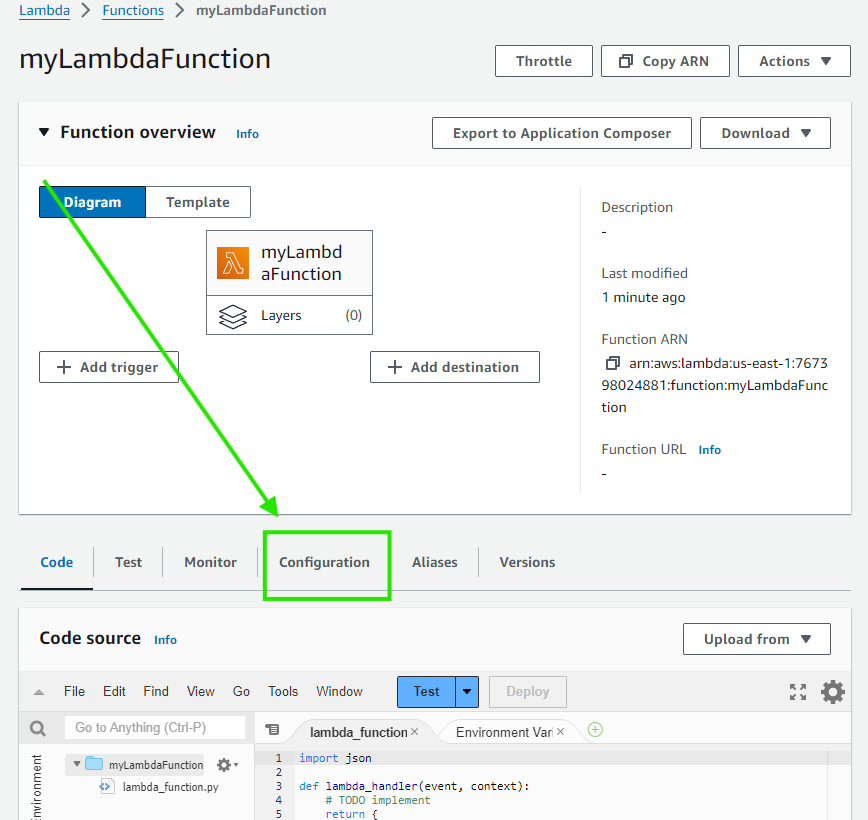Click the fullscreen expand icon in the editor

click(x=797, y=692)
